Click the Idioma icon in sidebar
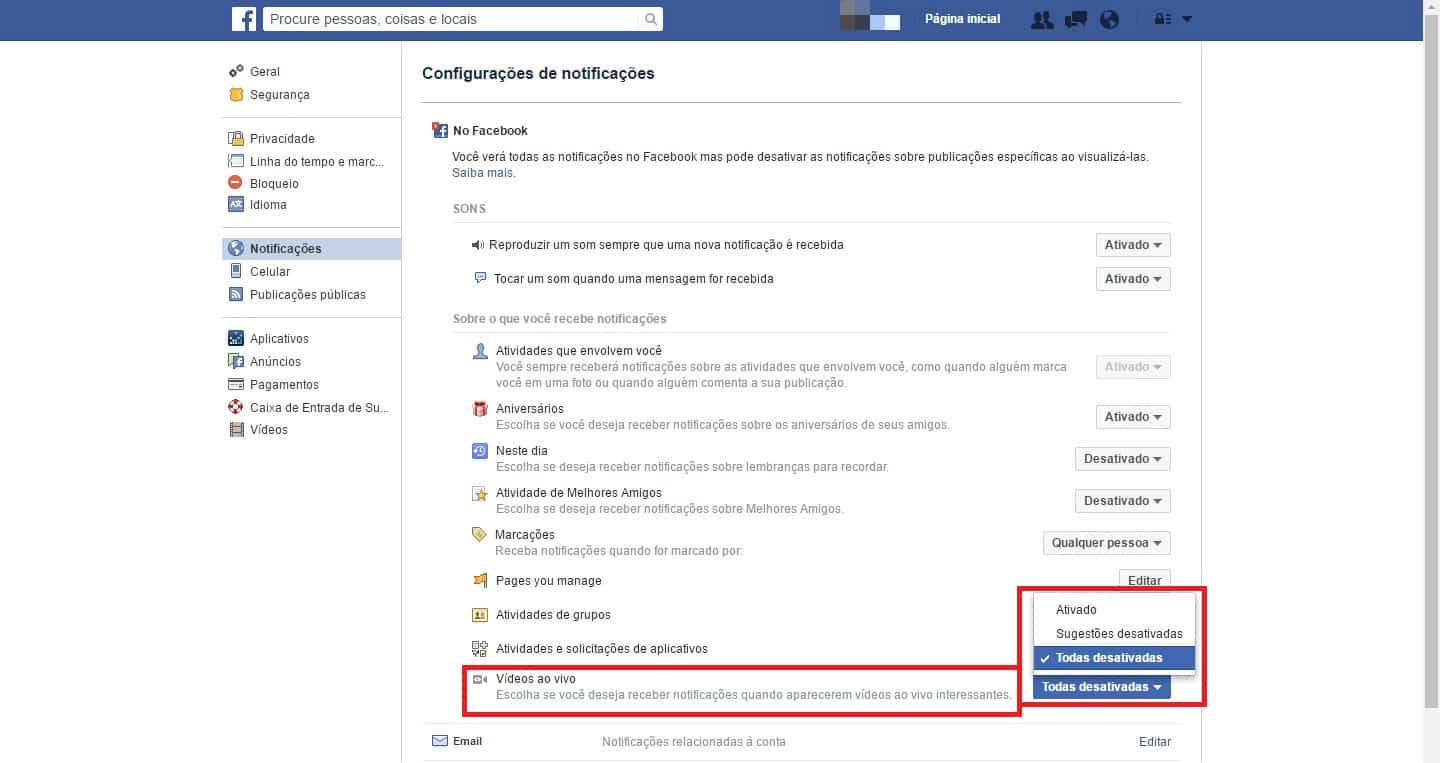Screen dimensions: 1440x763 [236, 204]
